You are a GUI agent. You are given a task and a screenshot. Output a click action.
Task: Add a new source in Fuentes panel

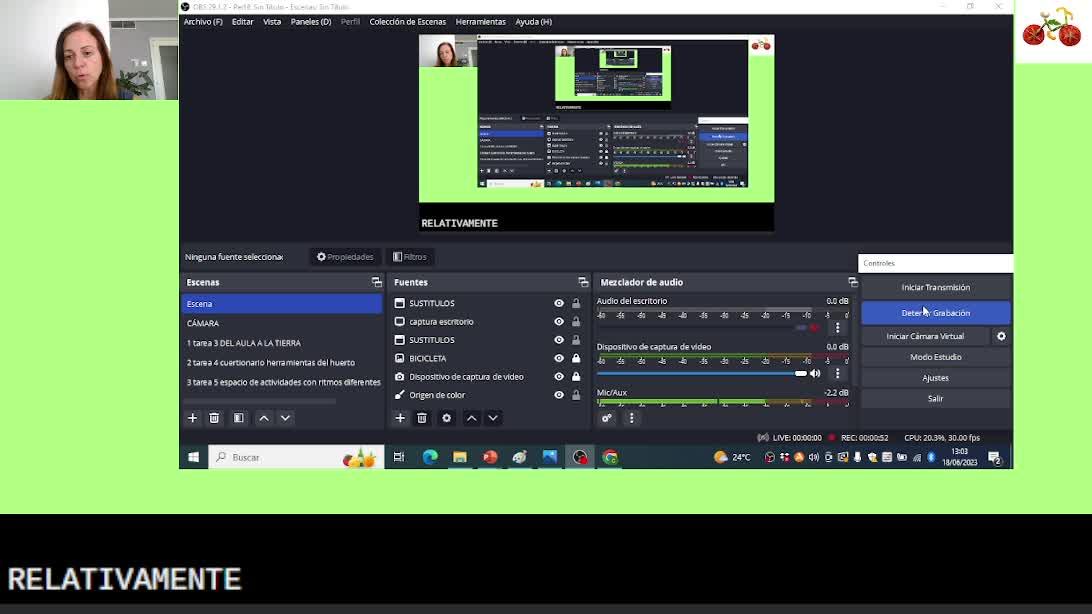[400, 418]
